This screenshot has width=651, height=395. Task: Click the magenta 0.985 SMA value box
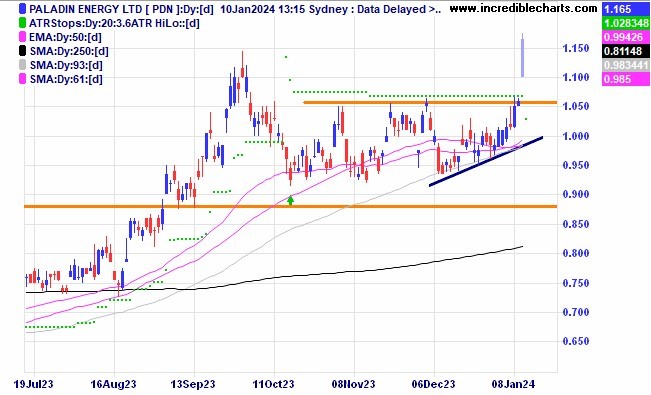click(x=626, y=79)
